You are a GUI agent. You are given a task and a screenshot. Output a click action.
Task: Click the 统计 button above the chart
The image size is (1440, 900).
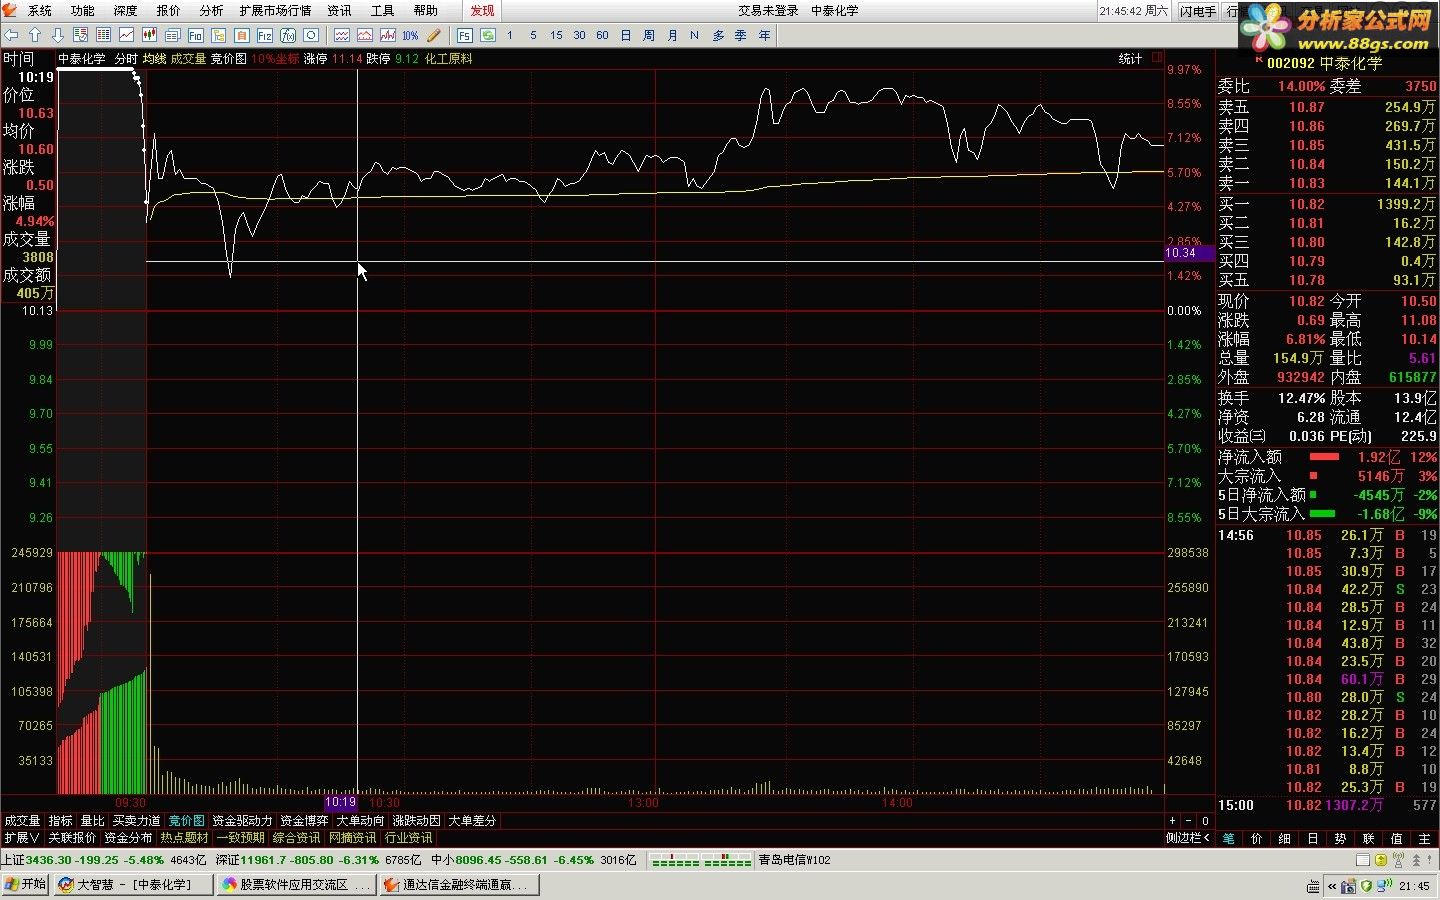tap(1130, 59)
